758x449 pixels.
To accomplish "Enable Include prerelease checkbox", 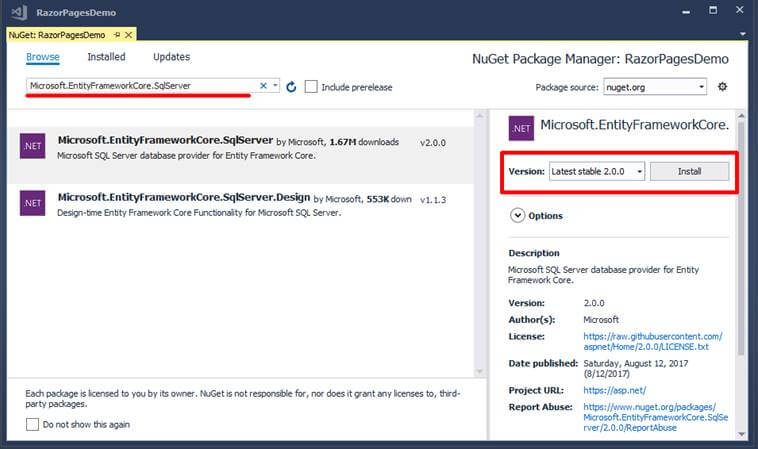I will coord(311,87).
